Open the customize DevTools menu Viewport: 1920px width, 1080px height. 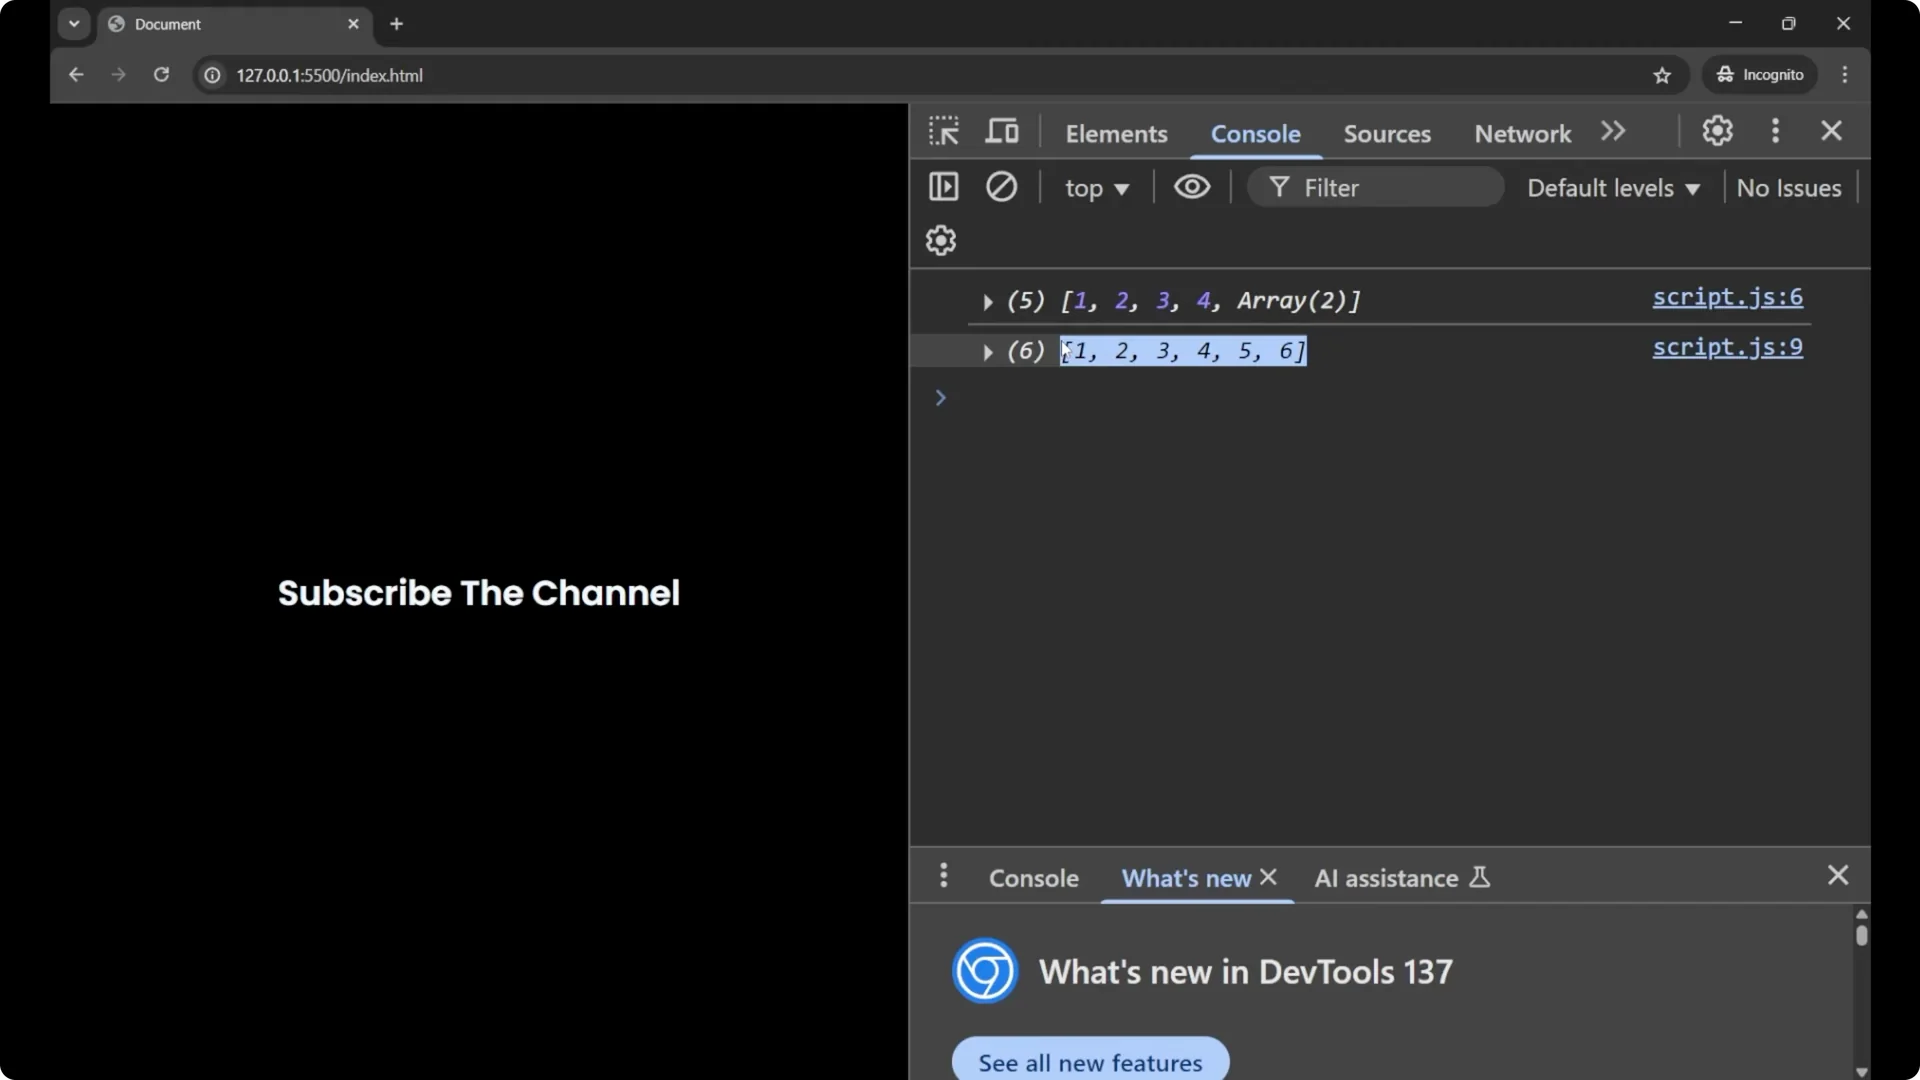click(1776, 131)
